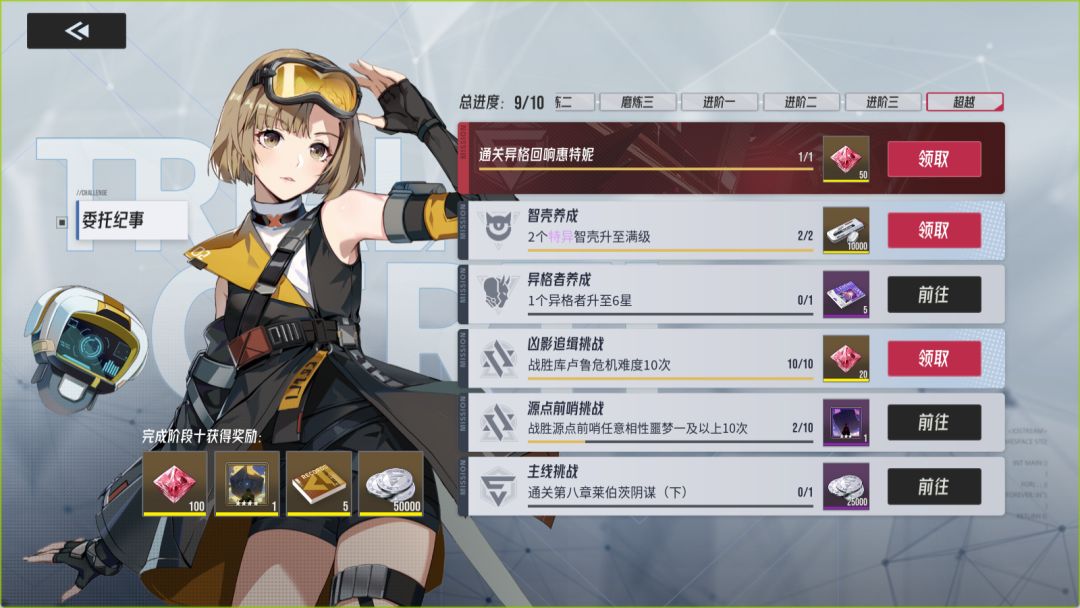
Task: Tap the purple book reward icon worth 5
Action: 846,294
